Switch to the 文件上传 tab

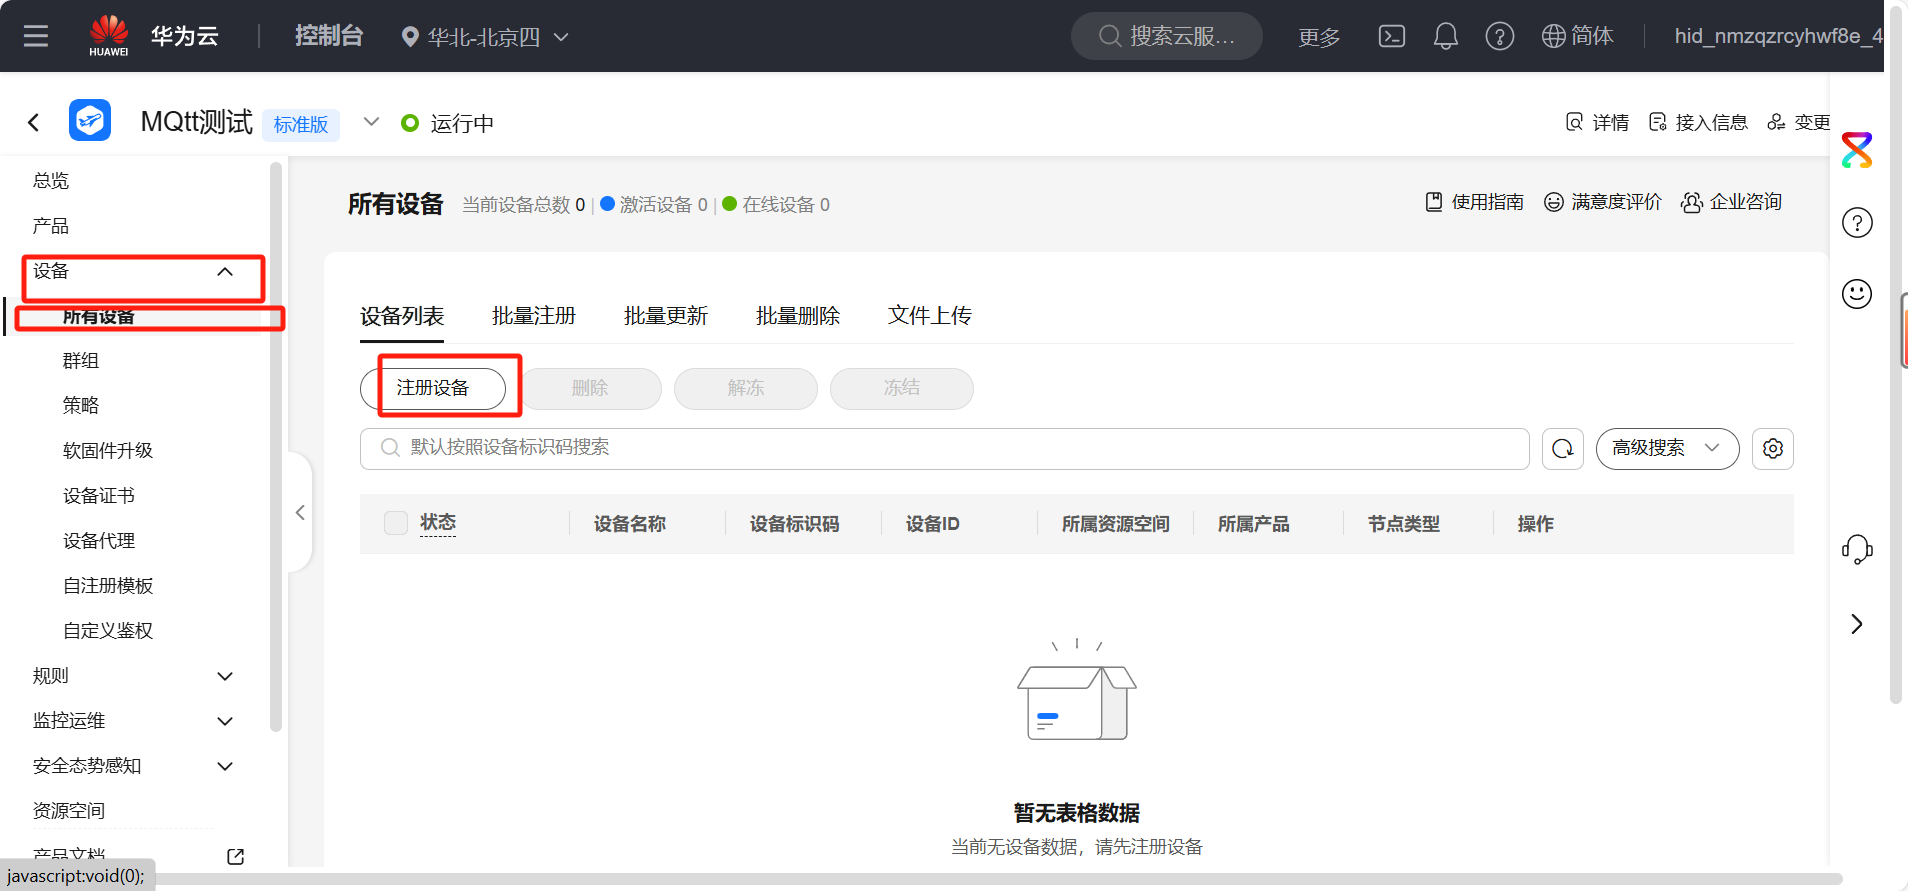[929, 316]
